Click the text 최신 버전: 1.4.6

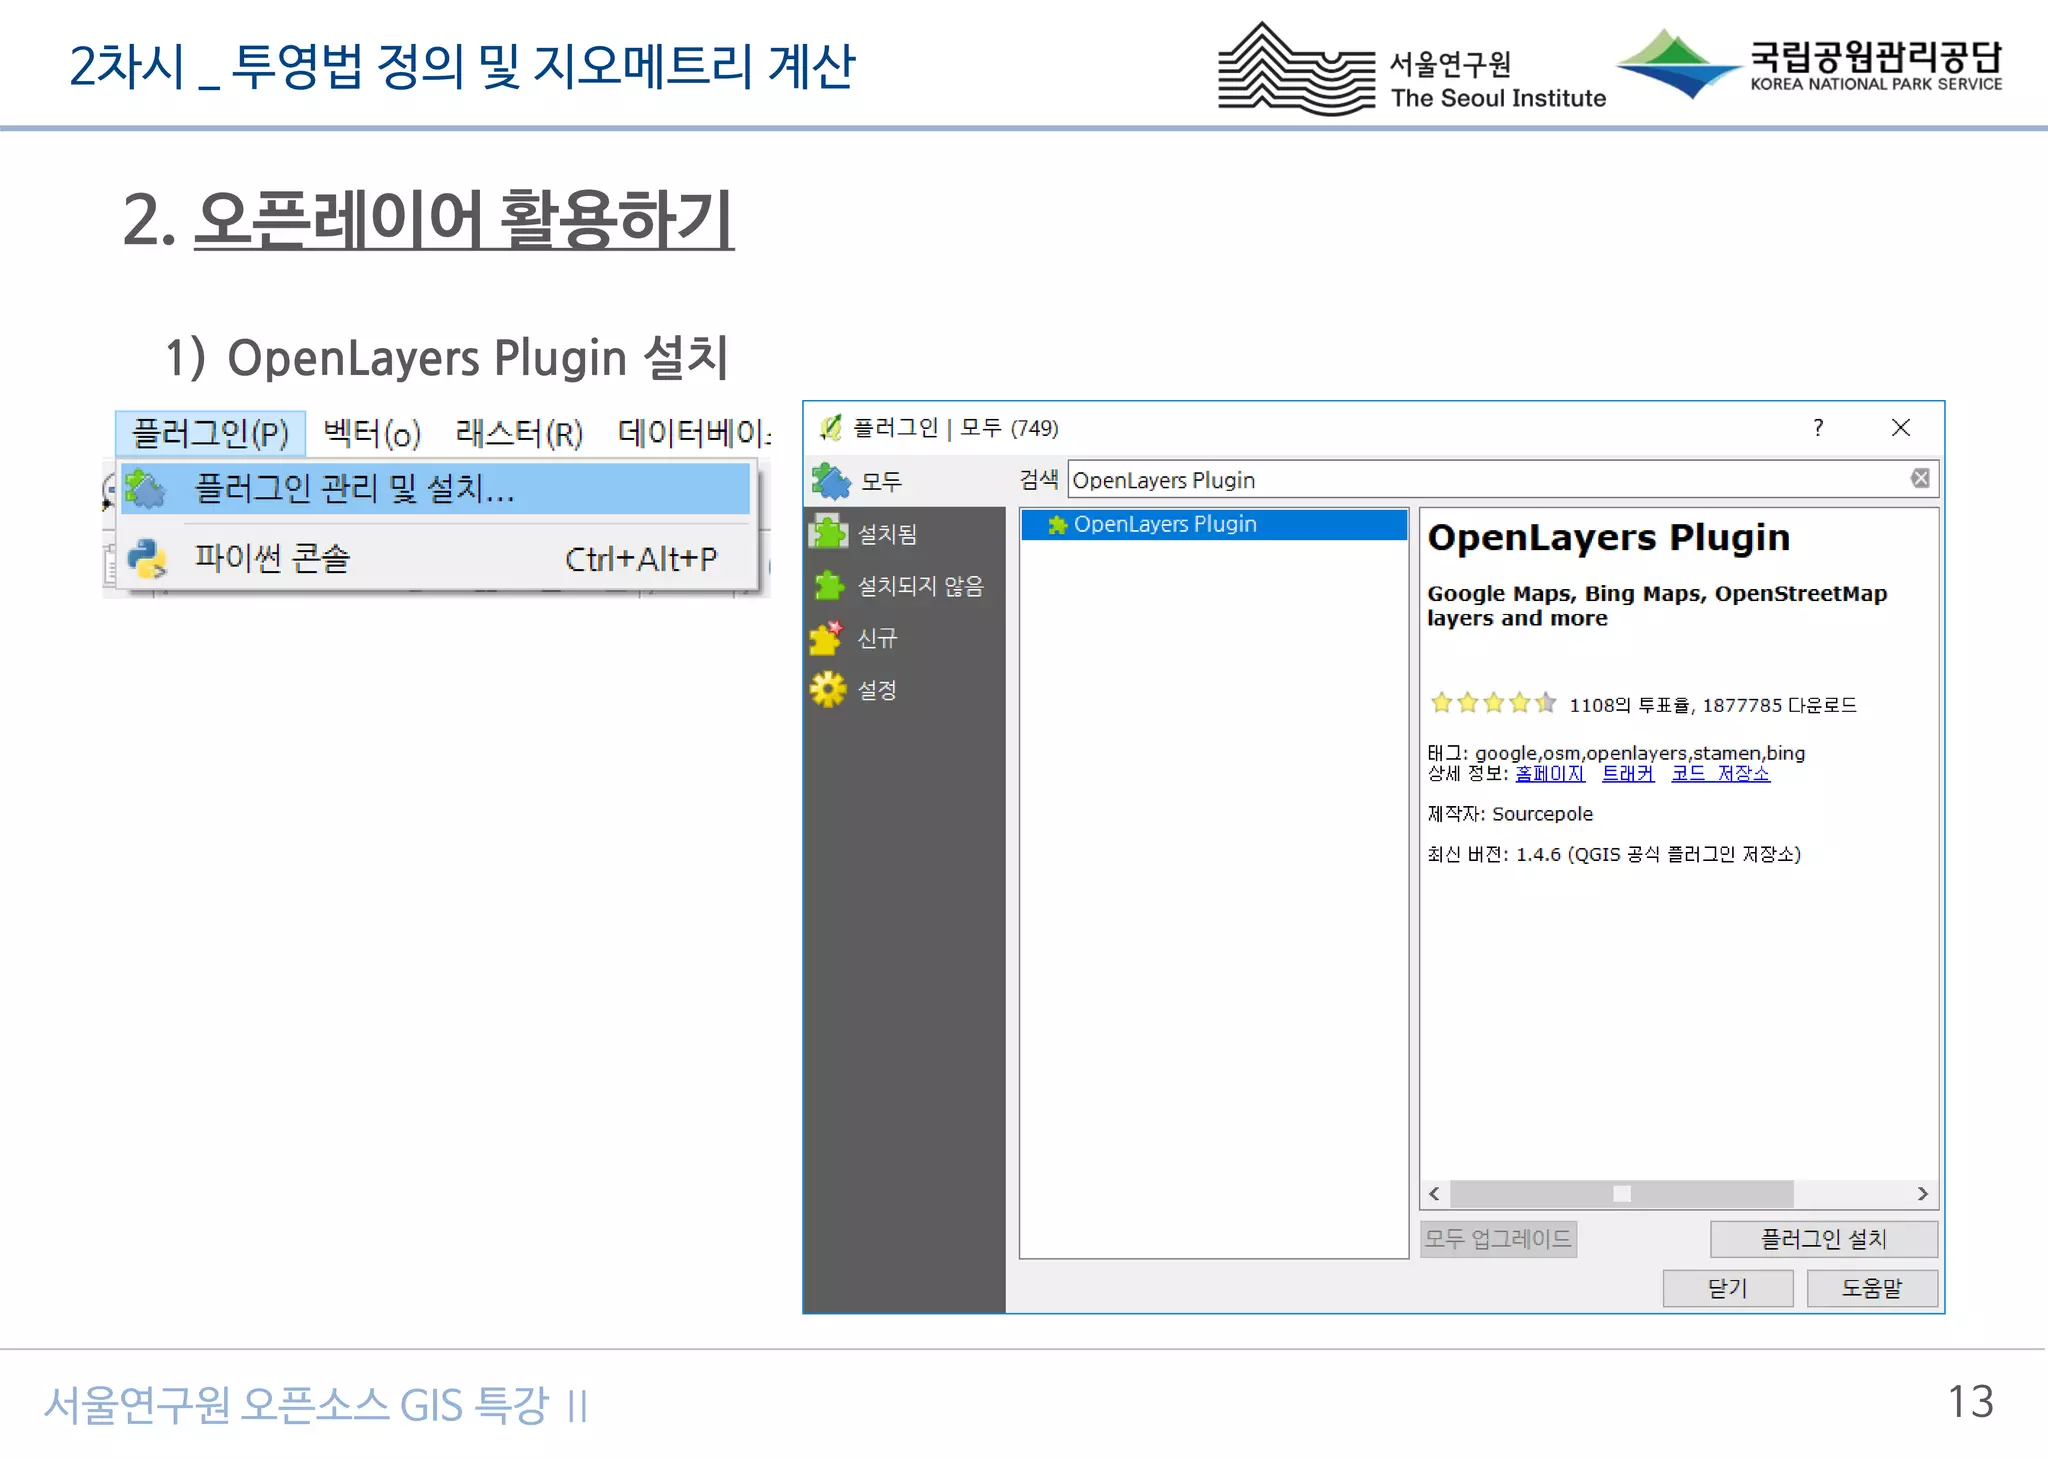pos(1494,854)
